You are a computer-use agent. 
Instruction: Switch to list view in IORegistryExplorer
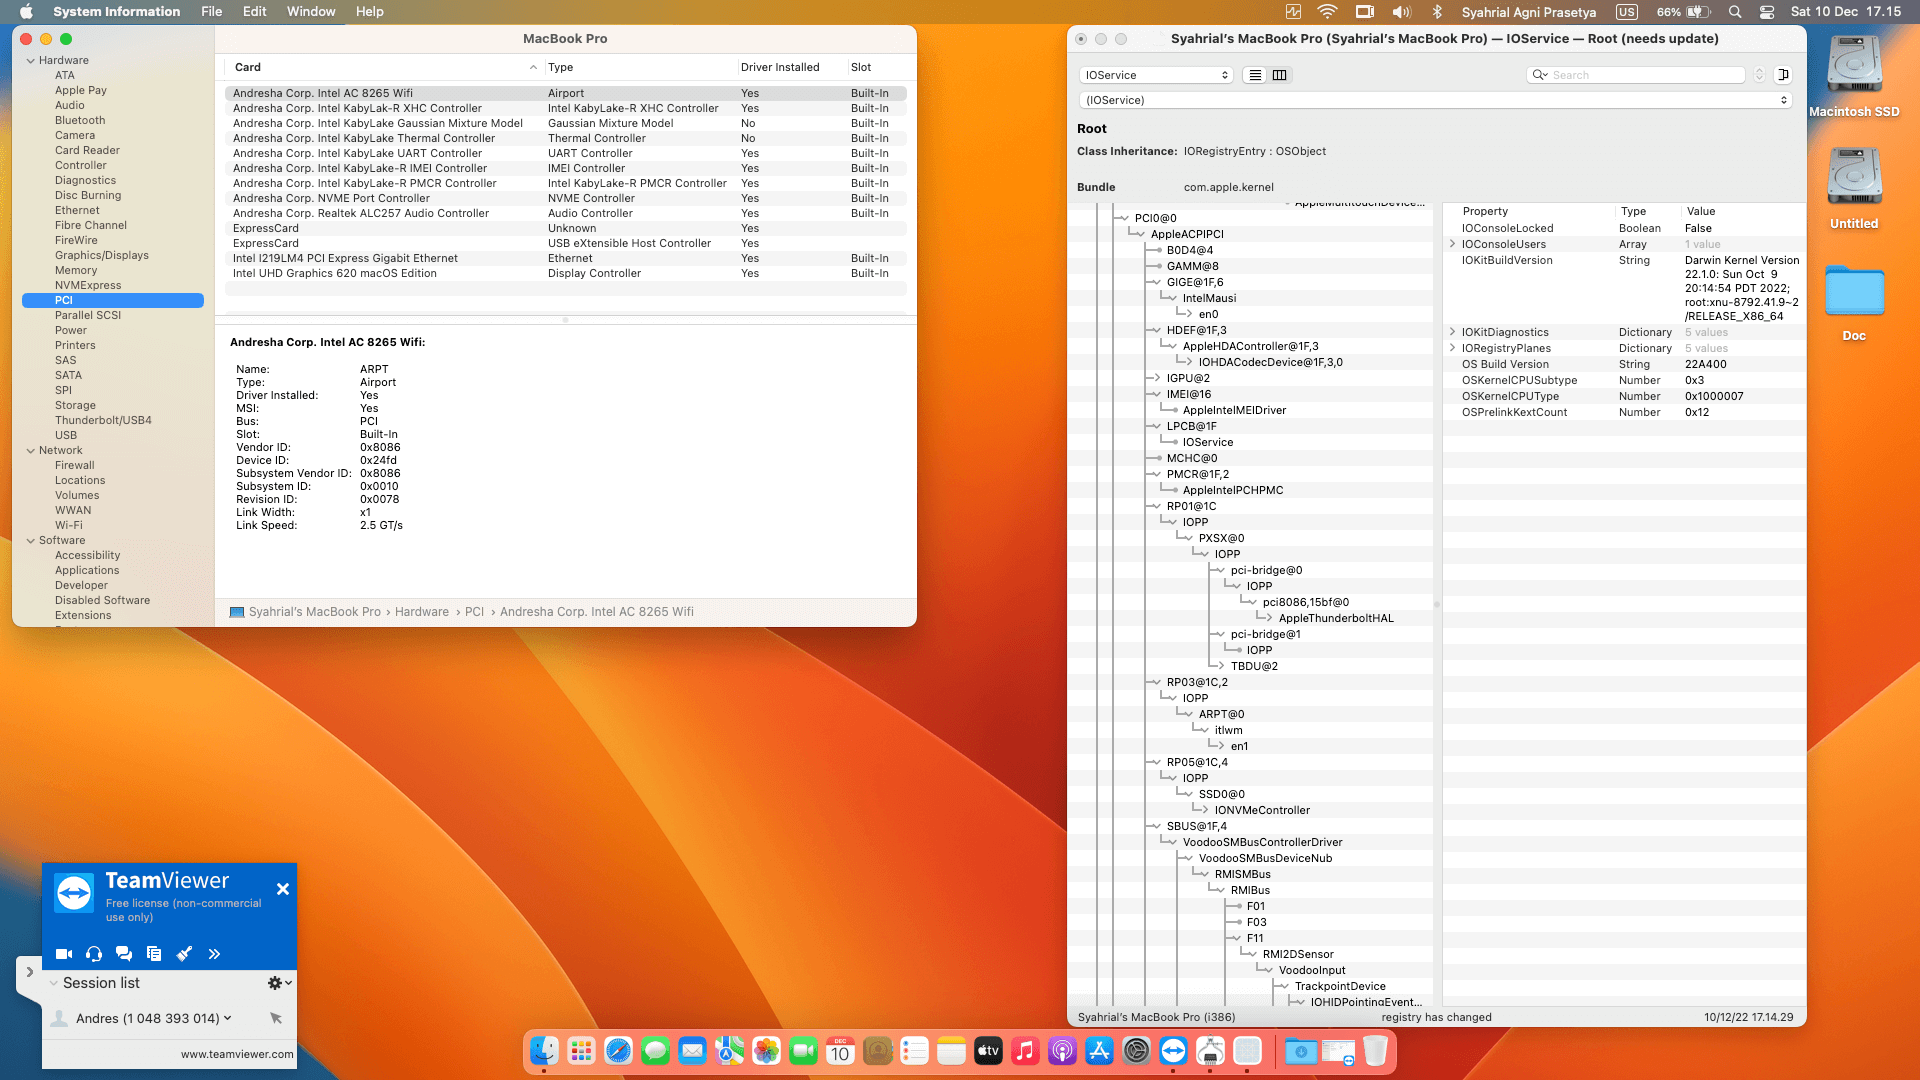coord(1255,75)
